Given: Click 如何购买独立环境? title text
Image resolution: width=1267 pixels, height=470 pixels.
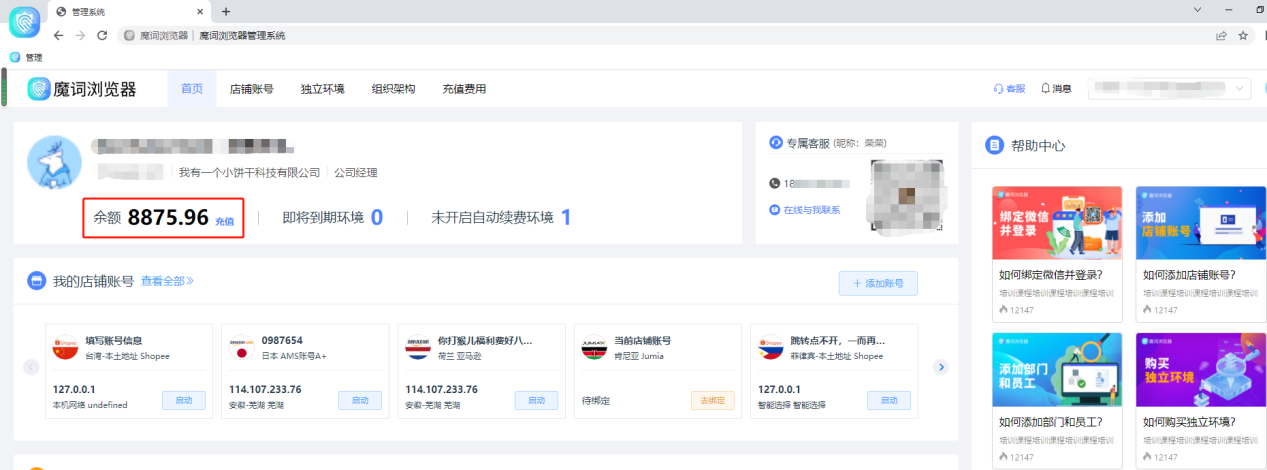Looking at the screenshot, I should point(1189,421).
